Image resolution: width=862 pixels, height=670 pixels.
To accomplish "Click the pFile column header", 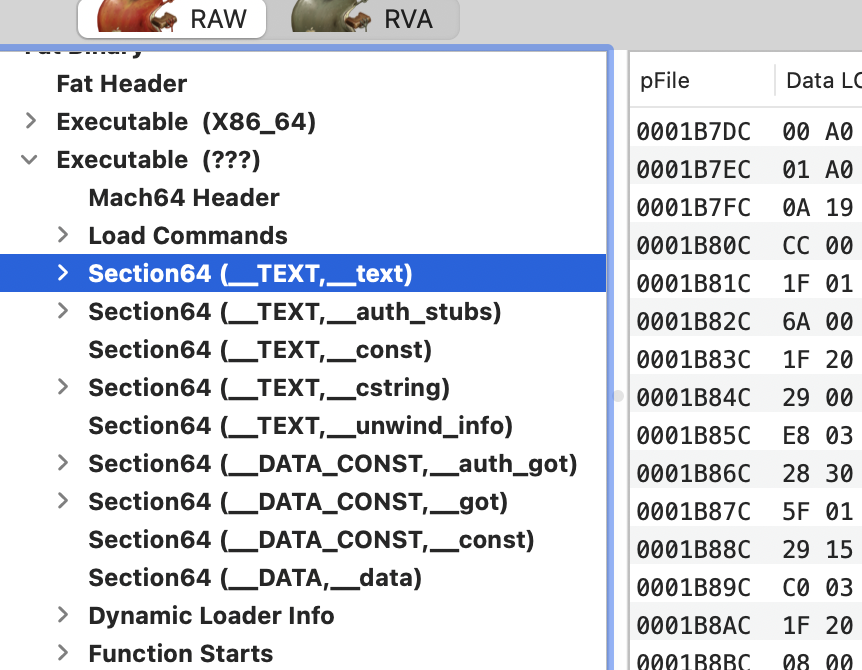I will pos(666,81).
